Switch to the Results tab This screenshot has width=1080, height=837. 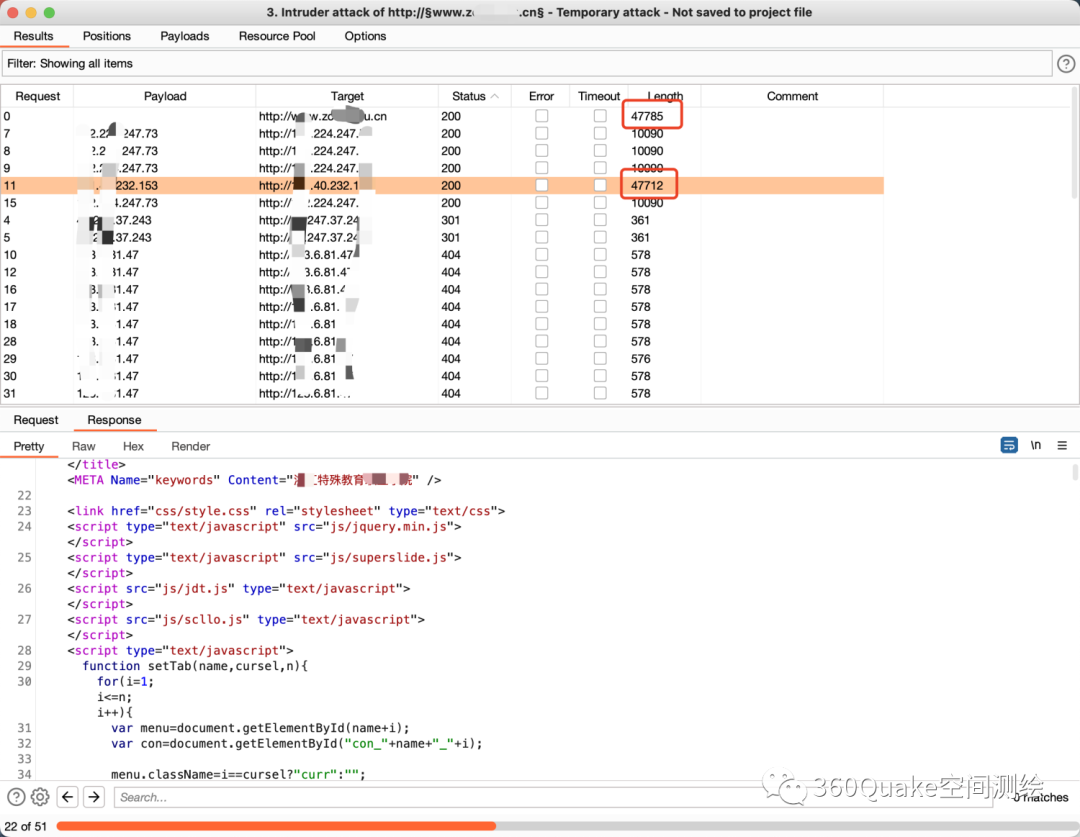(x=33, y=36)
